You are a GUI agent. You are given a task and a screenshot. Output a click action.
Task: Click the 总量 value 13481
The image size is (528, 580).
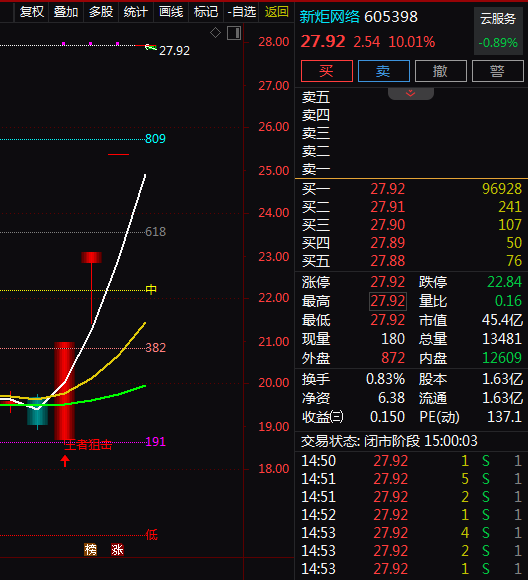pyautogui.click(x=502, y=339)
